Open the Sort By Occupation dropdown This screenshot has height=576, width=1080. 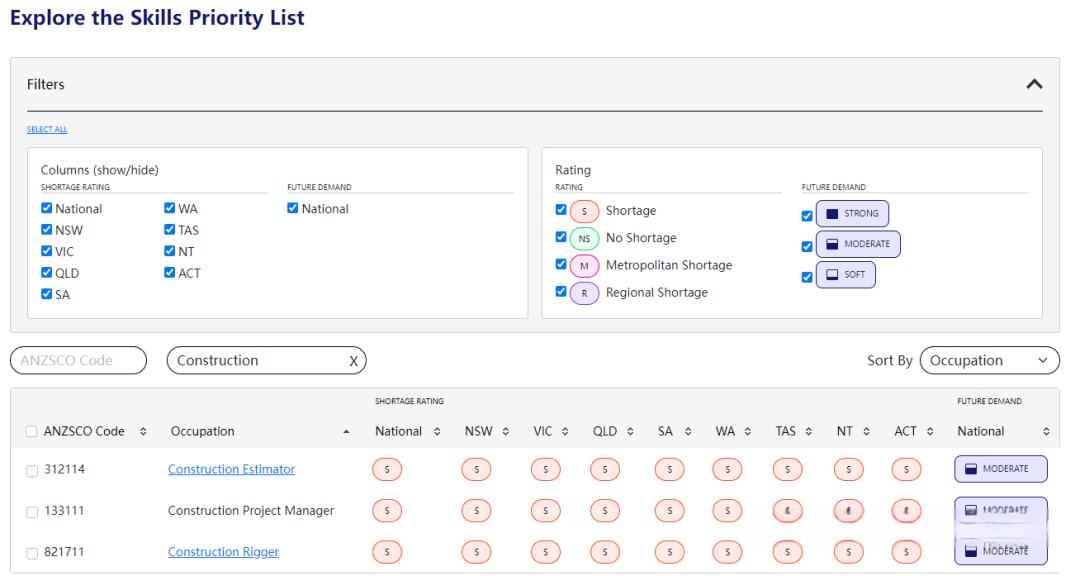click(989, 361)
